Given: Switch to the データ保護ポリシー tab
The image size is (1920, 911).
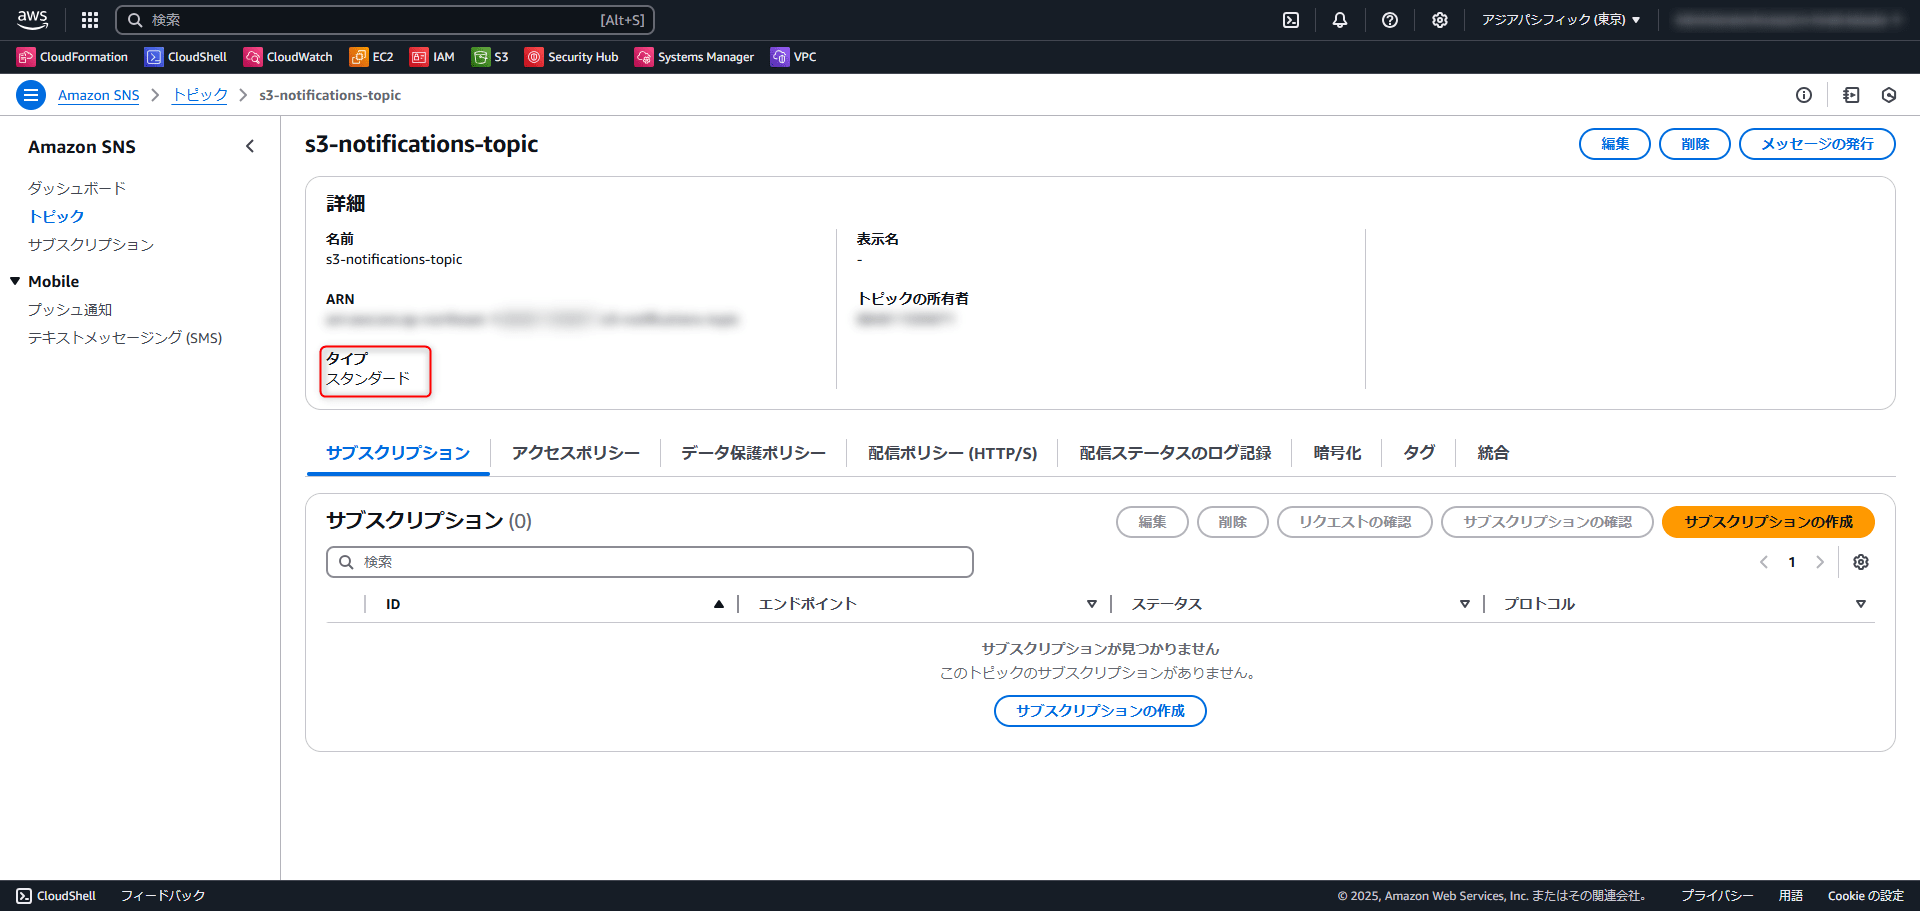Looking at the screenshot, I should point(753,453).
